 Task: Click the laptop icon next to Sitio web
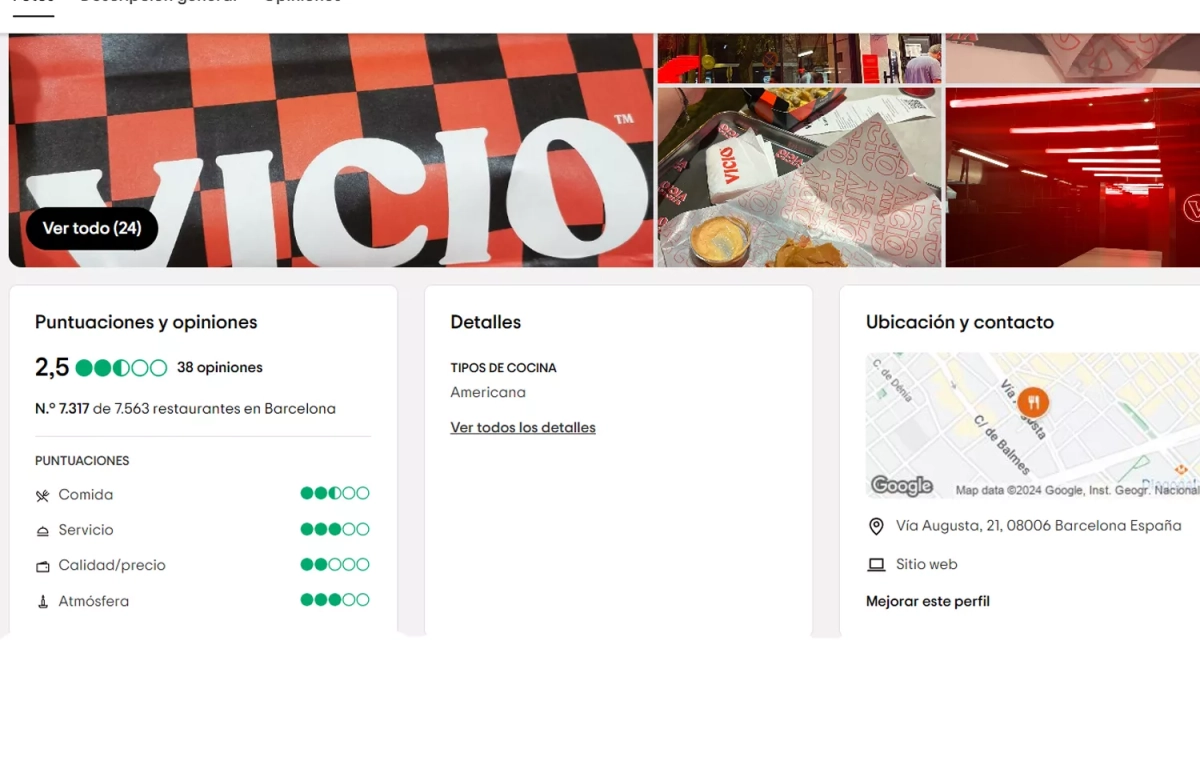coord(876,565)
